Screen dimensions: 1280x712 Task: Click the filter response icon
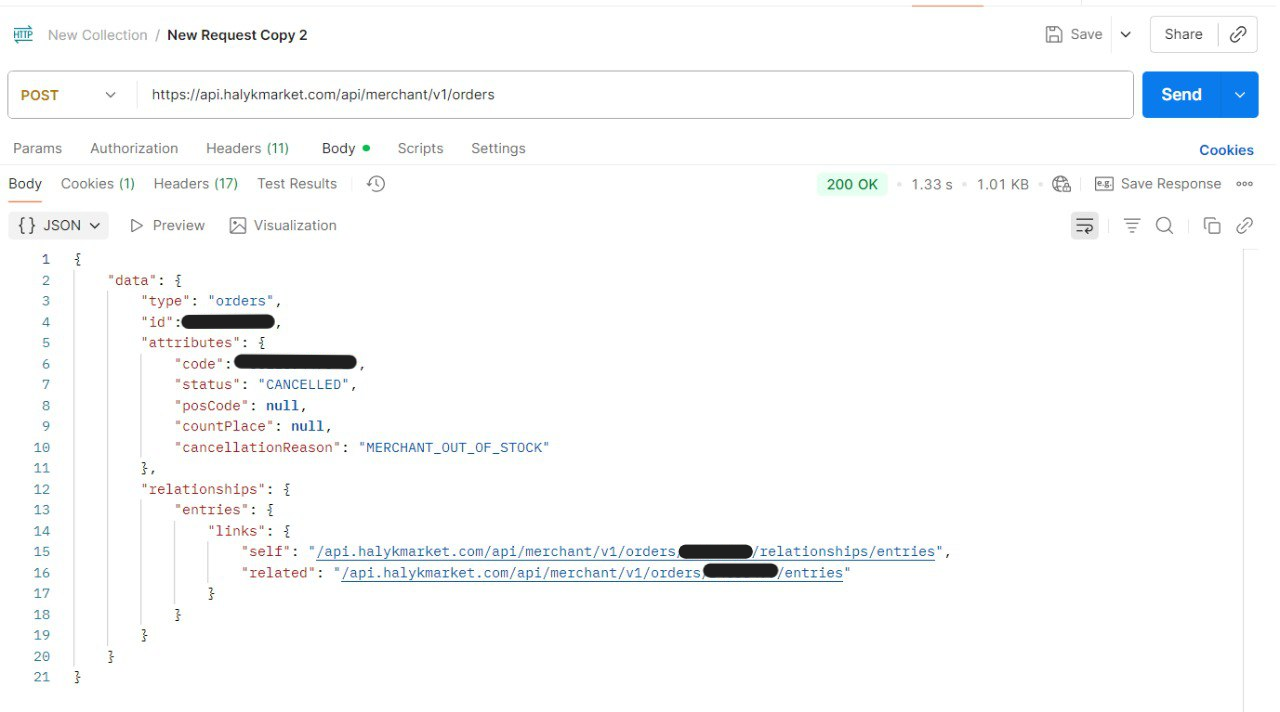pos(1132,226)
